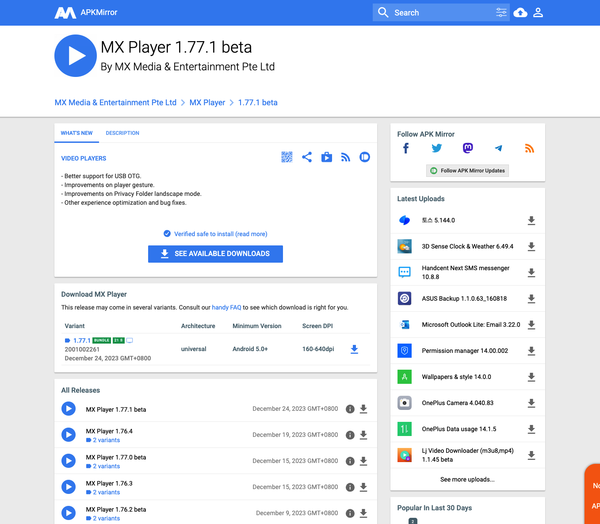The width and height of the screenshot is (600, 524).
Task: Download ASUS Backup 1.1.0.63_160818
Action: [531, 299]
